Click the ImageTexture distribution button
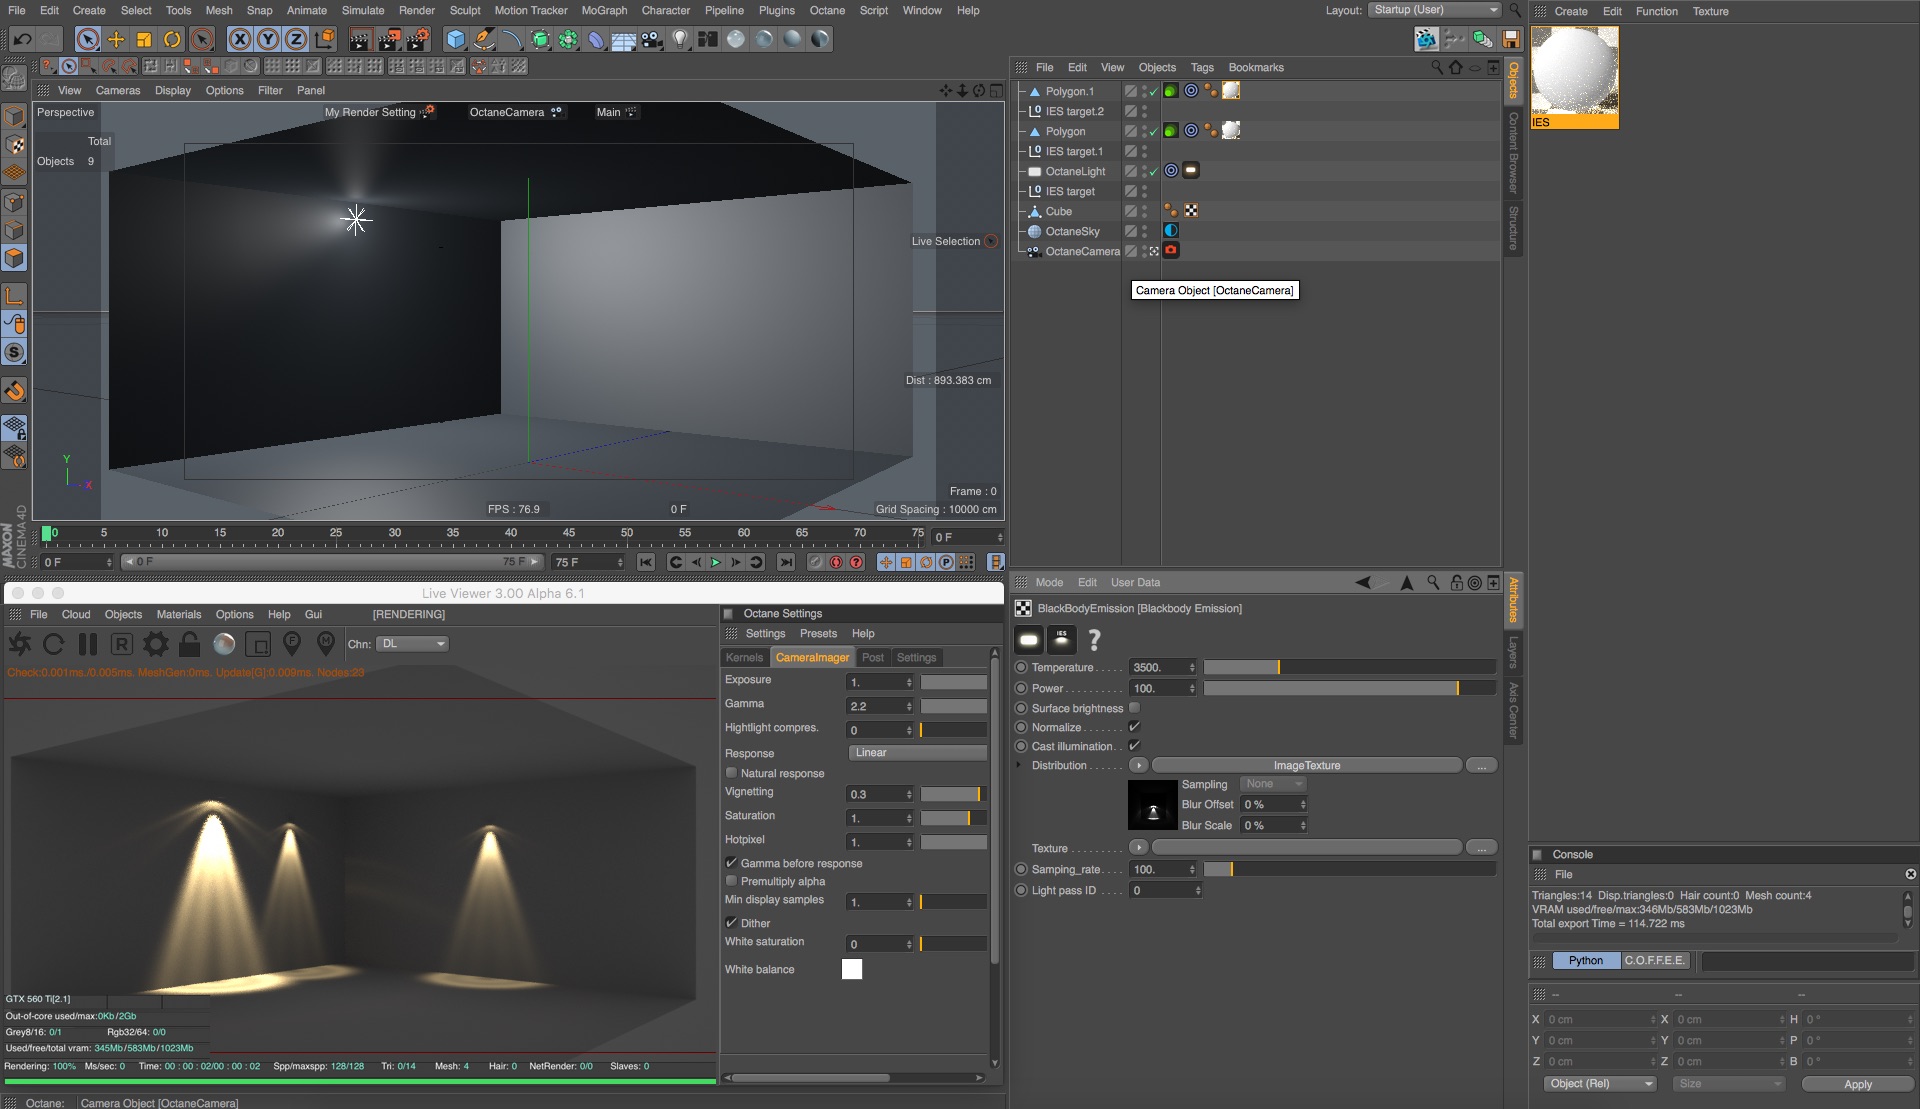Viewport: 1920px width, 1109px height. click(1306, 765)
